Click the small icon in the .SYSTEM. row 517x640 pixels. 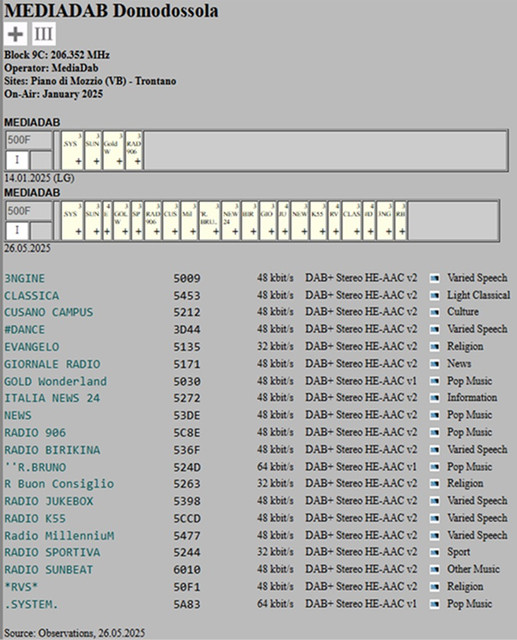pos(435,604)
